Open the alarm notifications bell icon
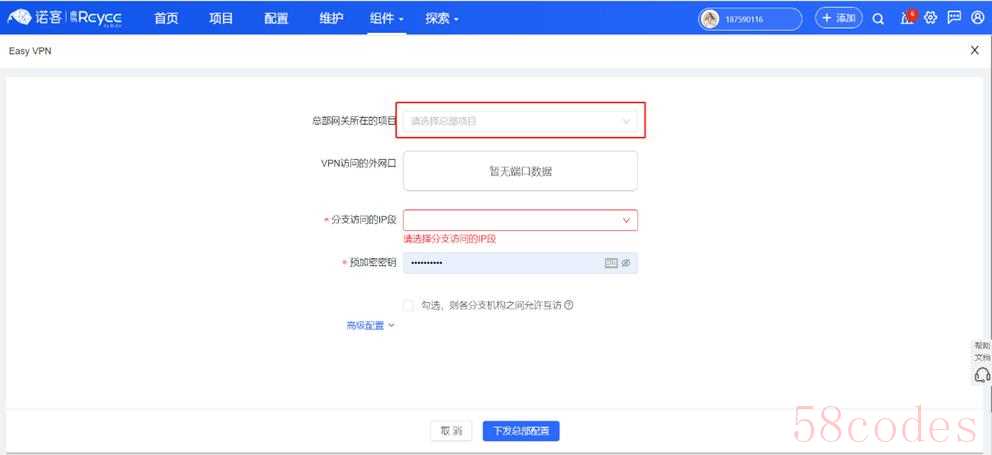 pyautogui.click(x=907, y=18)
